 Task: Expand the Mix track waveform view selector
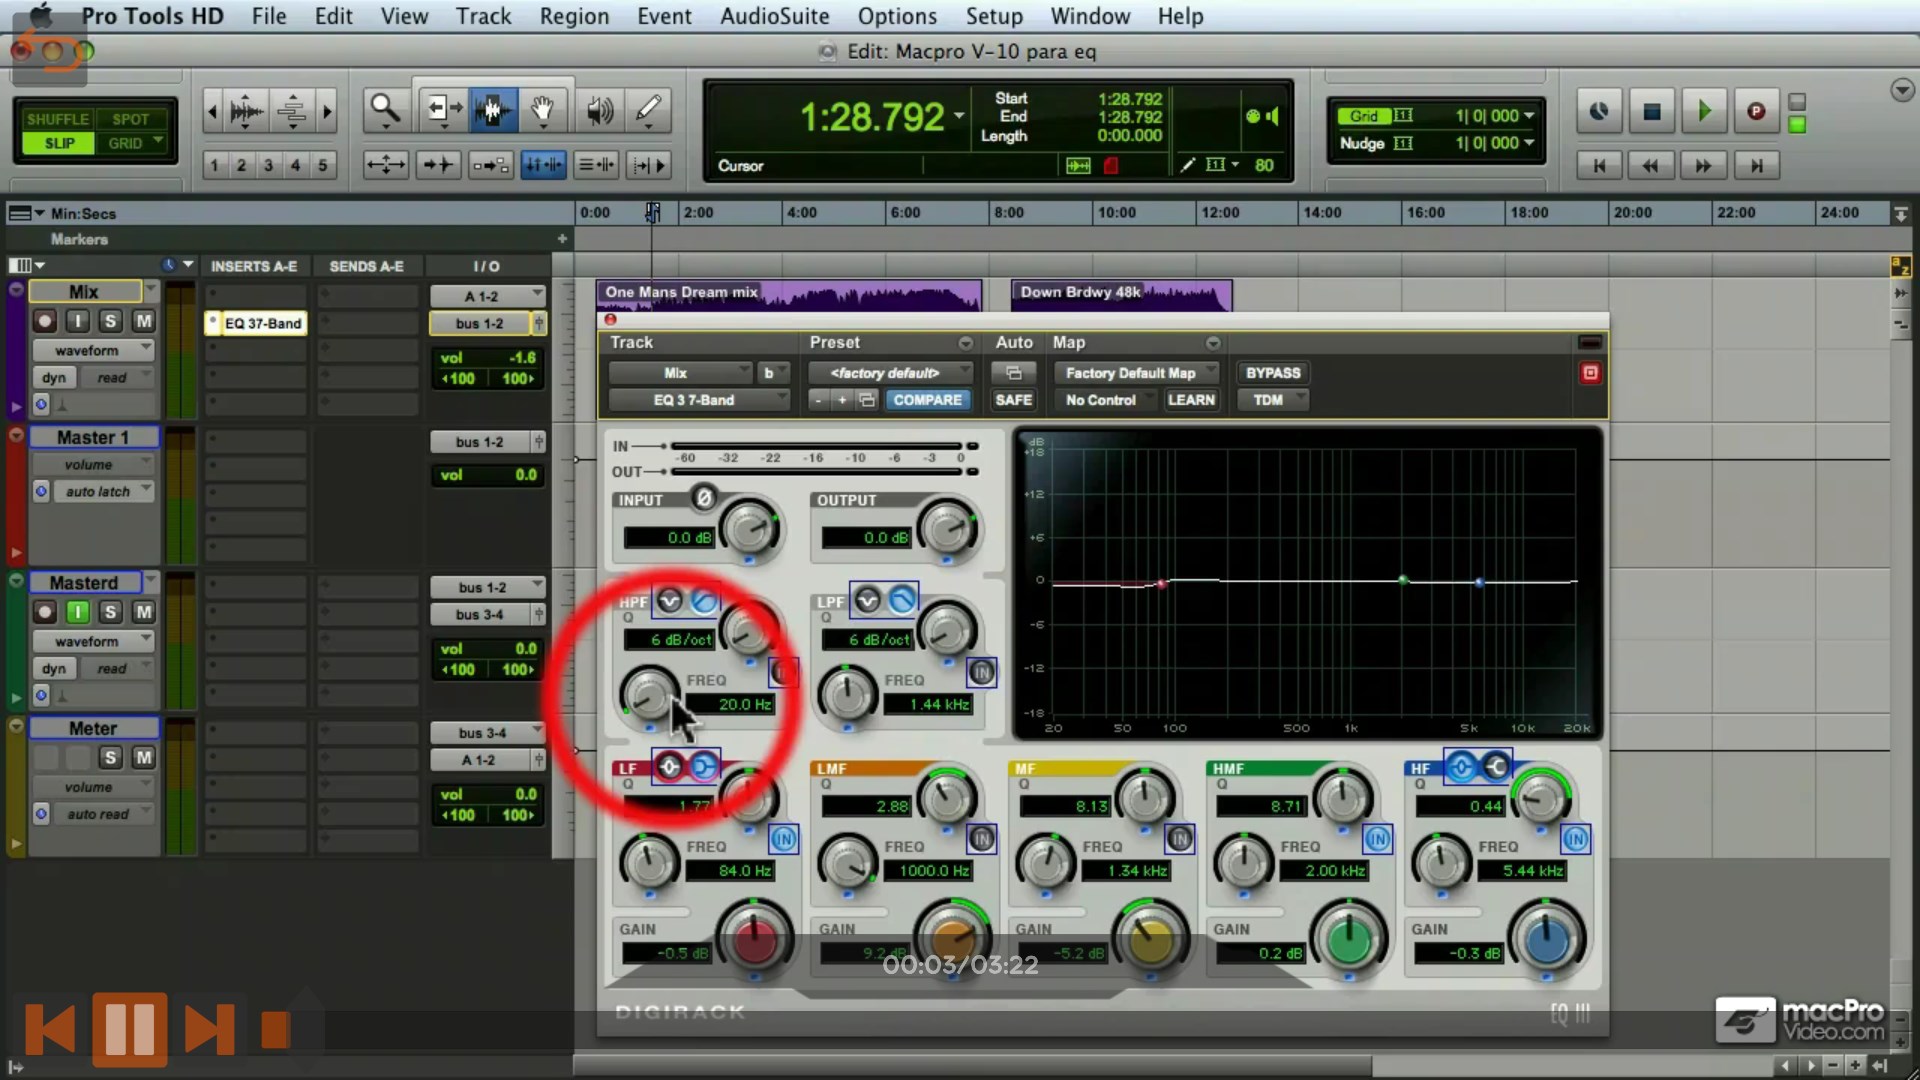(x=93, y=350)
